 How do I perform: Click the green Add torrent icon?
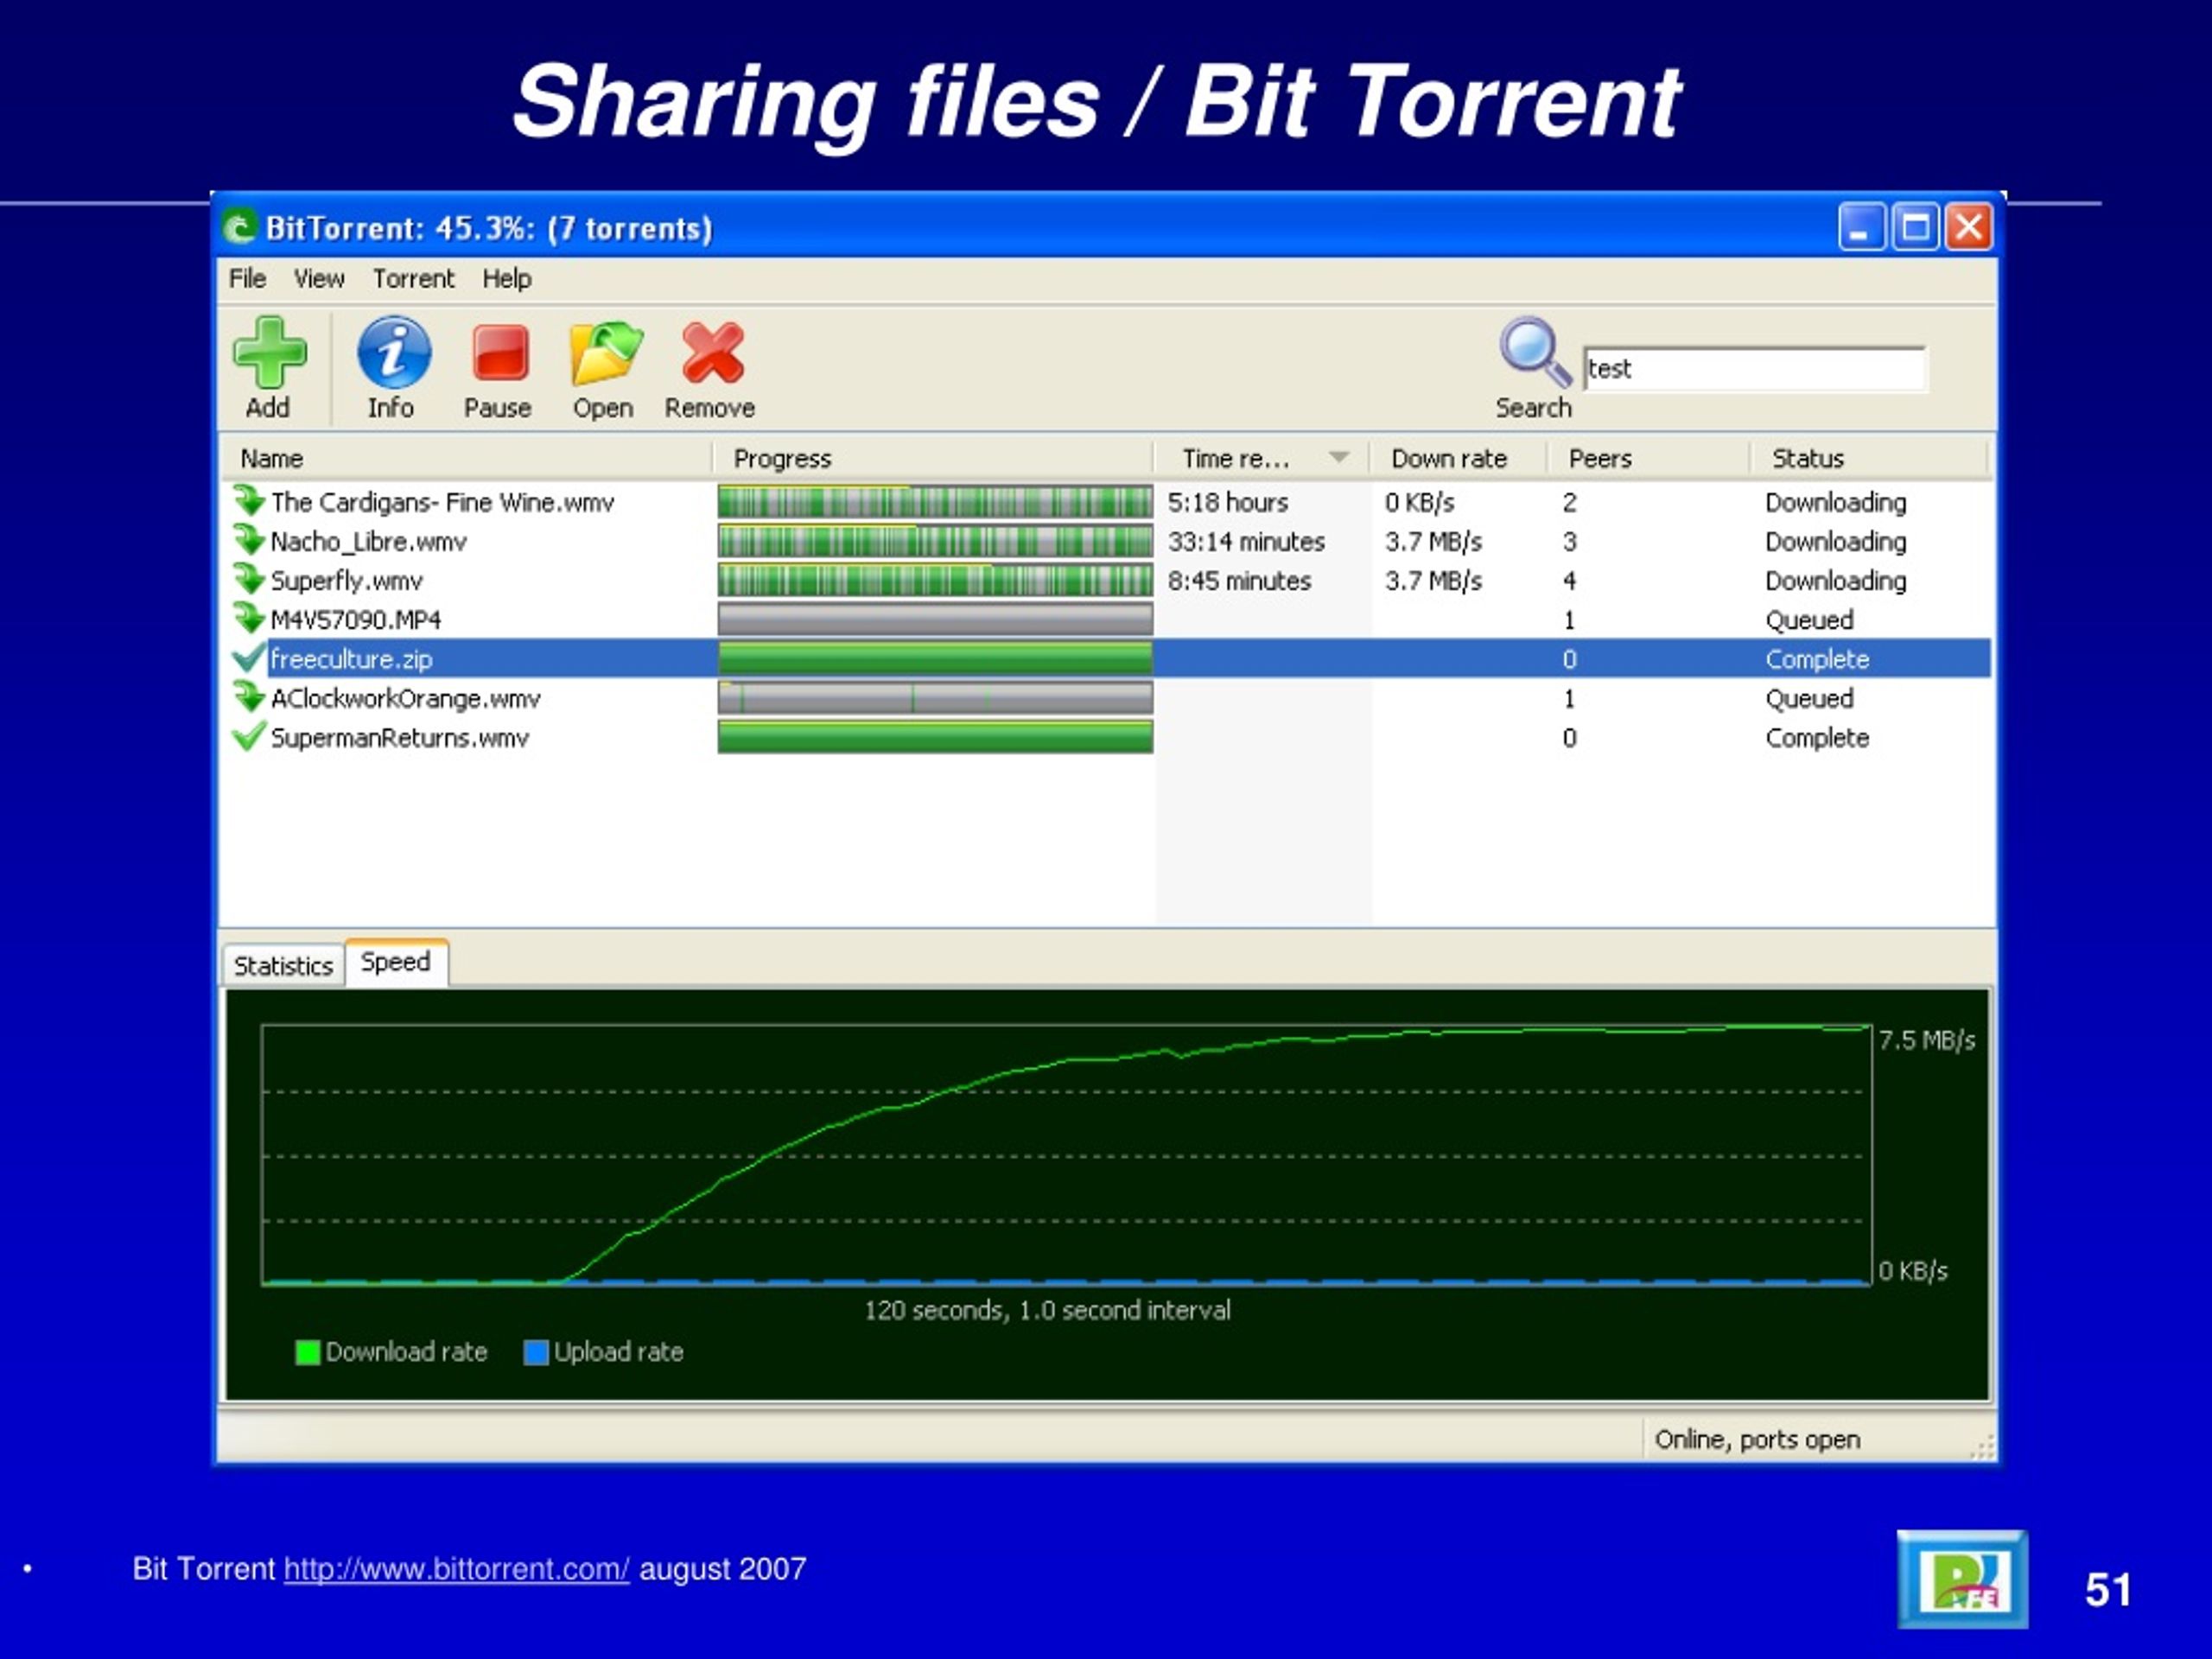(x=269, y=353)
